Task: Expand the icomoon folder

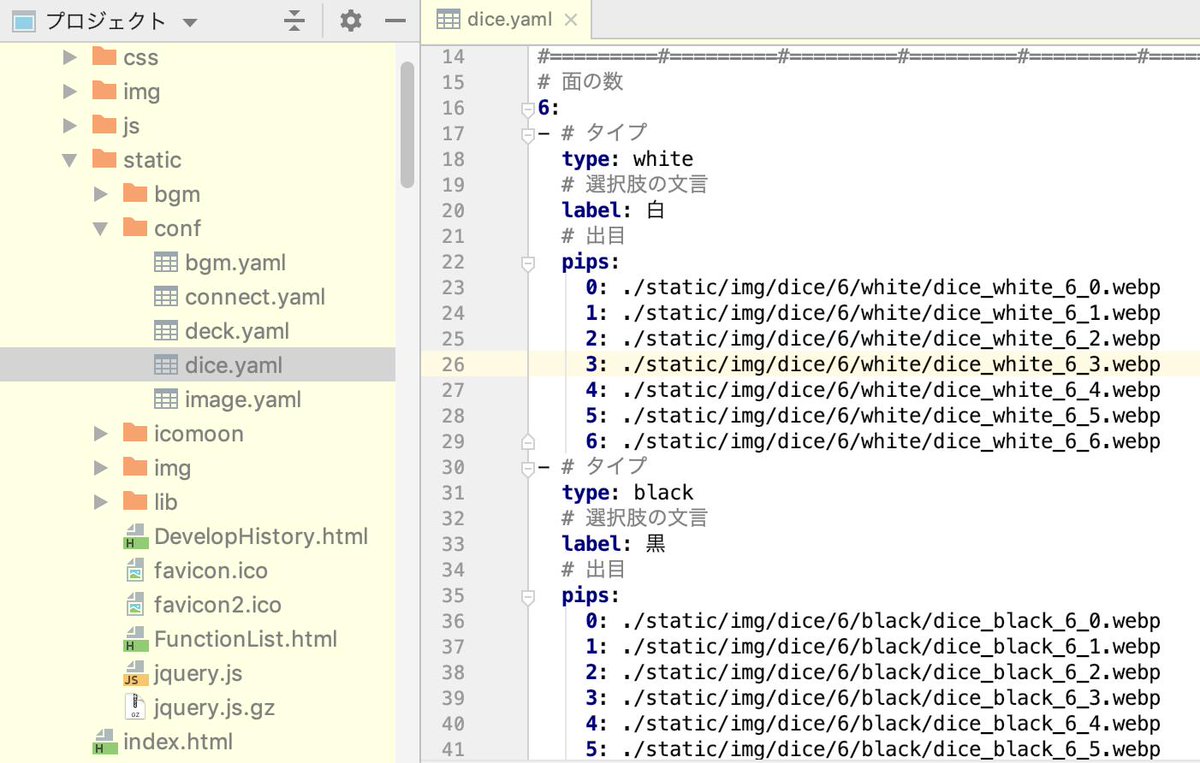Action: click(x=100, y=433)
